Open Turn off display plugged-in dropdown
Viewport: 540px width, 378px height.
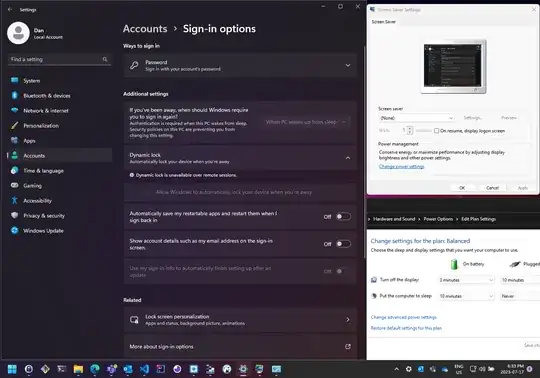pos(520,280)
